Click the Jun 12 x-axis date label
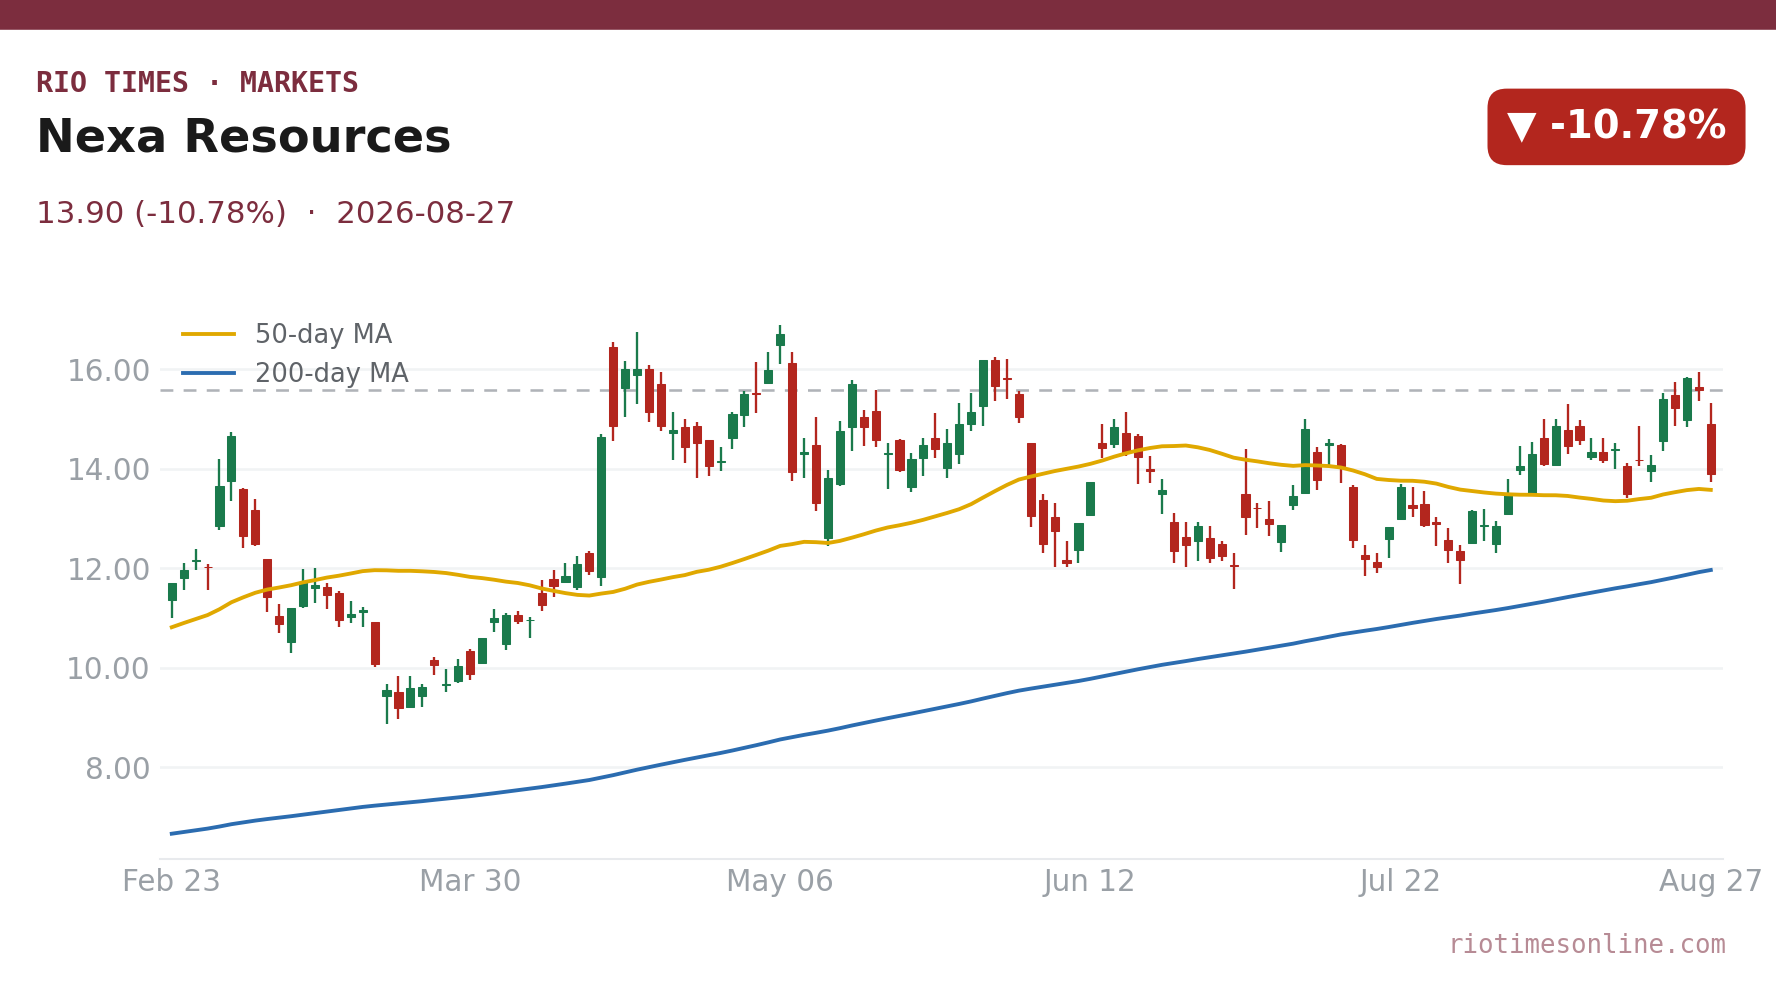Image resolution: width=1776 pixels, height=999 pixels. click(x=1089, y=882)
